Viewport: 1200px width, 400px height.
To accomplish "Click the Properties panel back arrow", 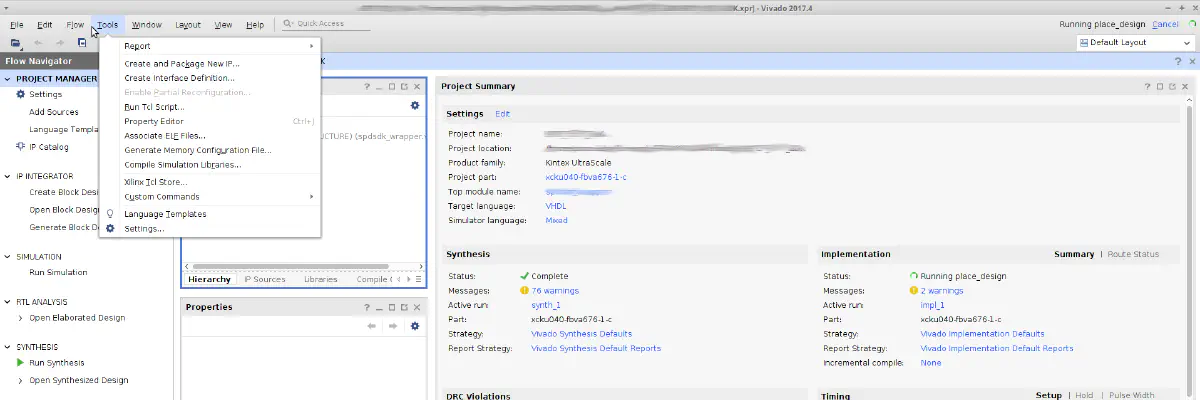I will (372, 326).
